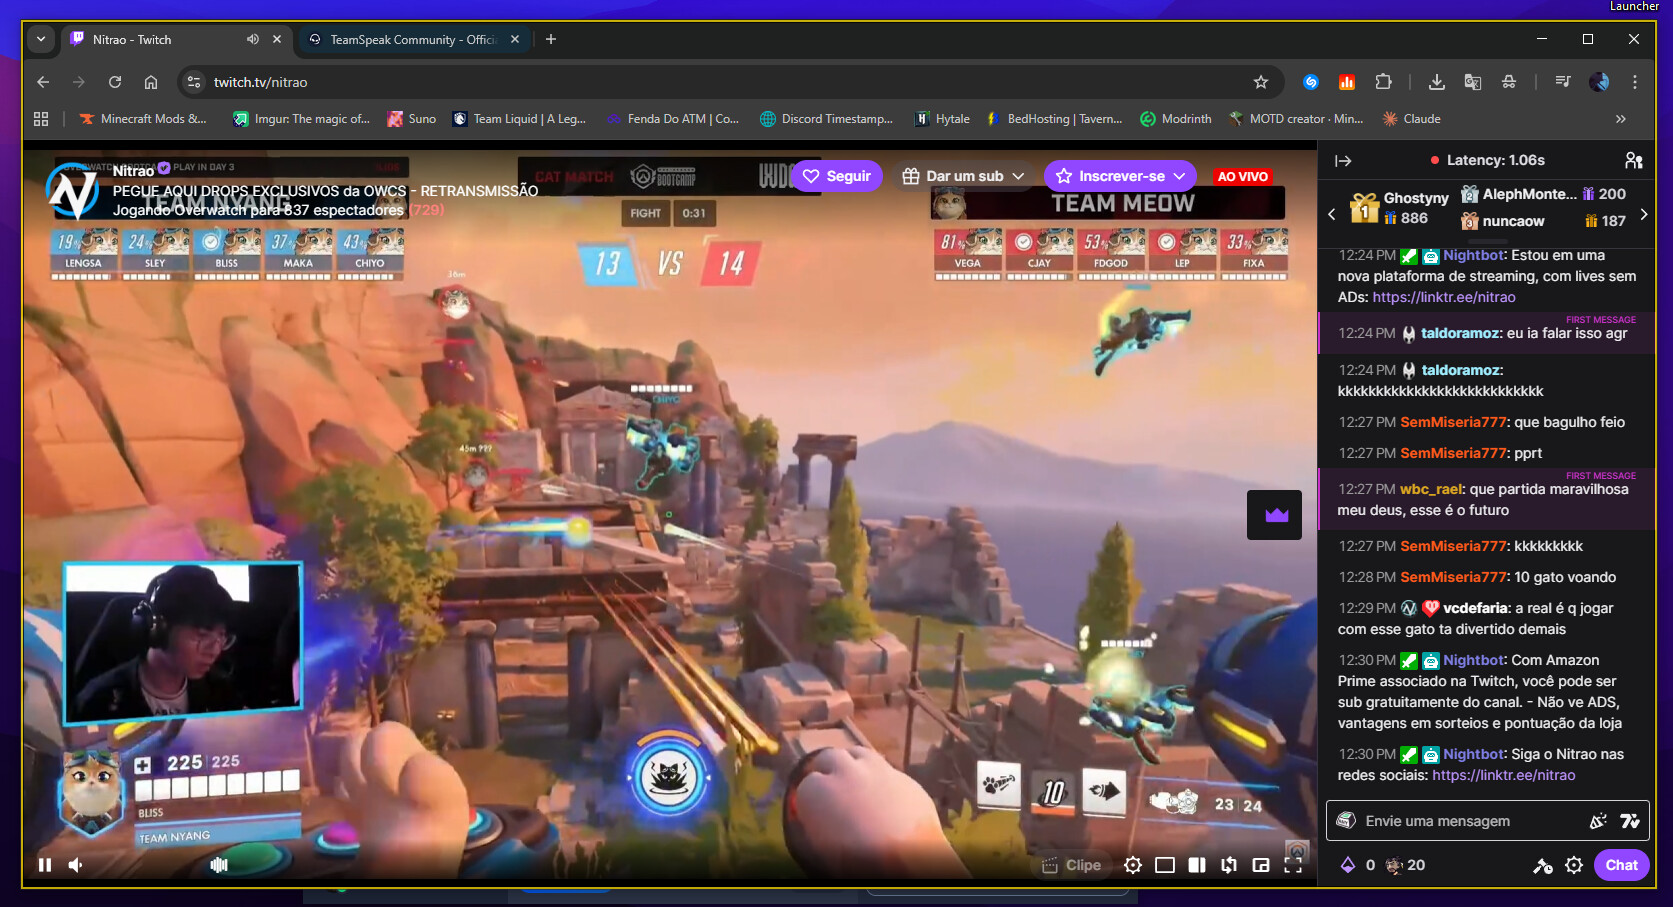Open the Shazam browser extension
Viewport: 1673px width, 907px height.
pos(1311,82)
